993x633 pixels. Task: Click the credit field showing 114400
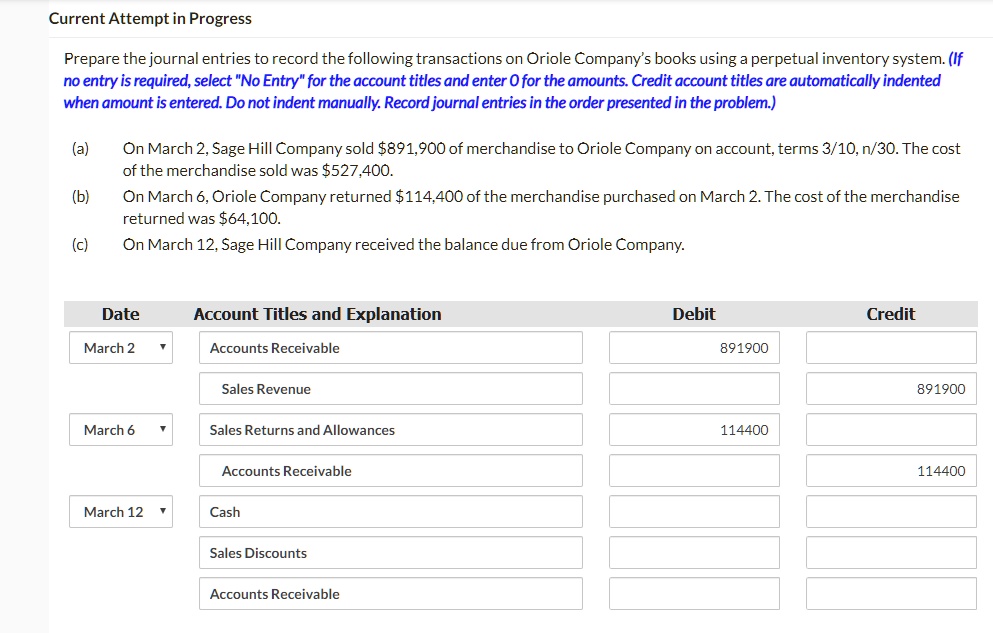pos(891,471)
